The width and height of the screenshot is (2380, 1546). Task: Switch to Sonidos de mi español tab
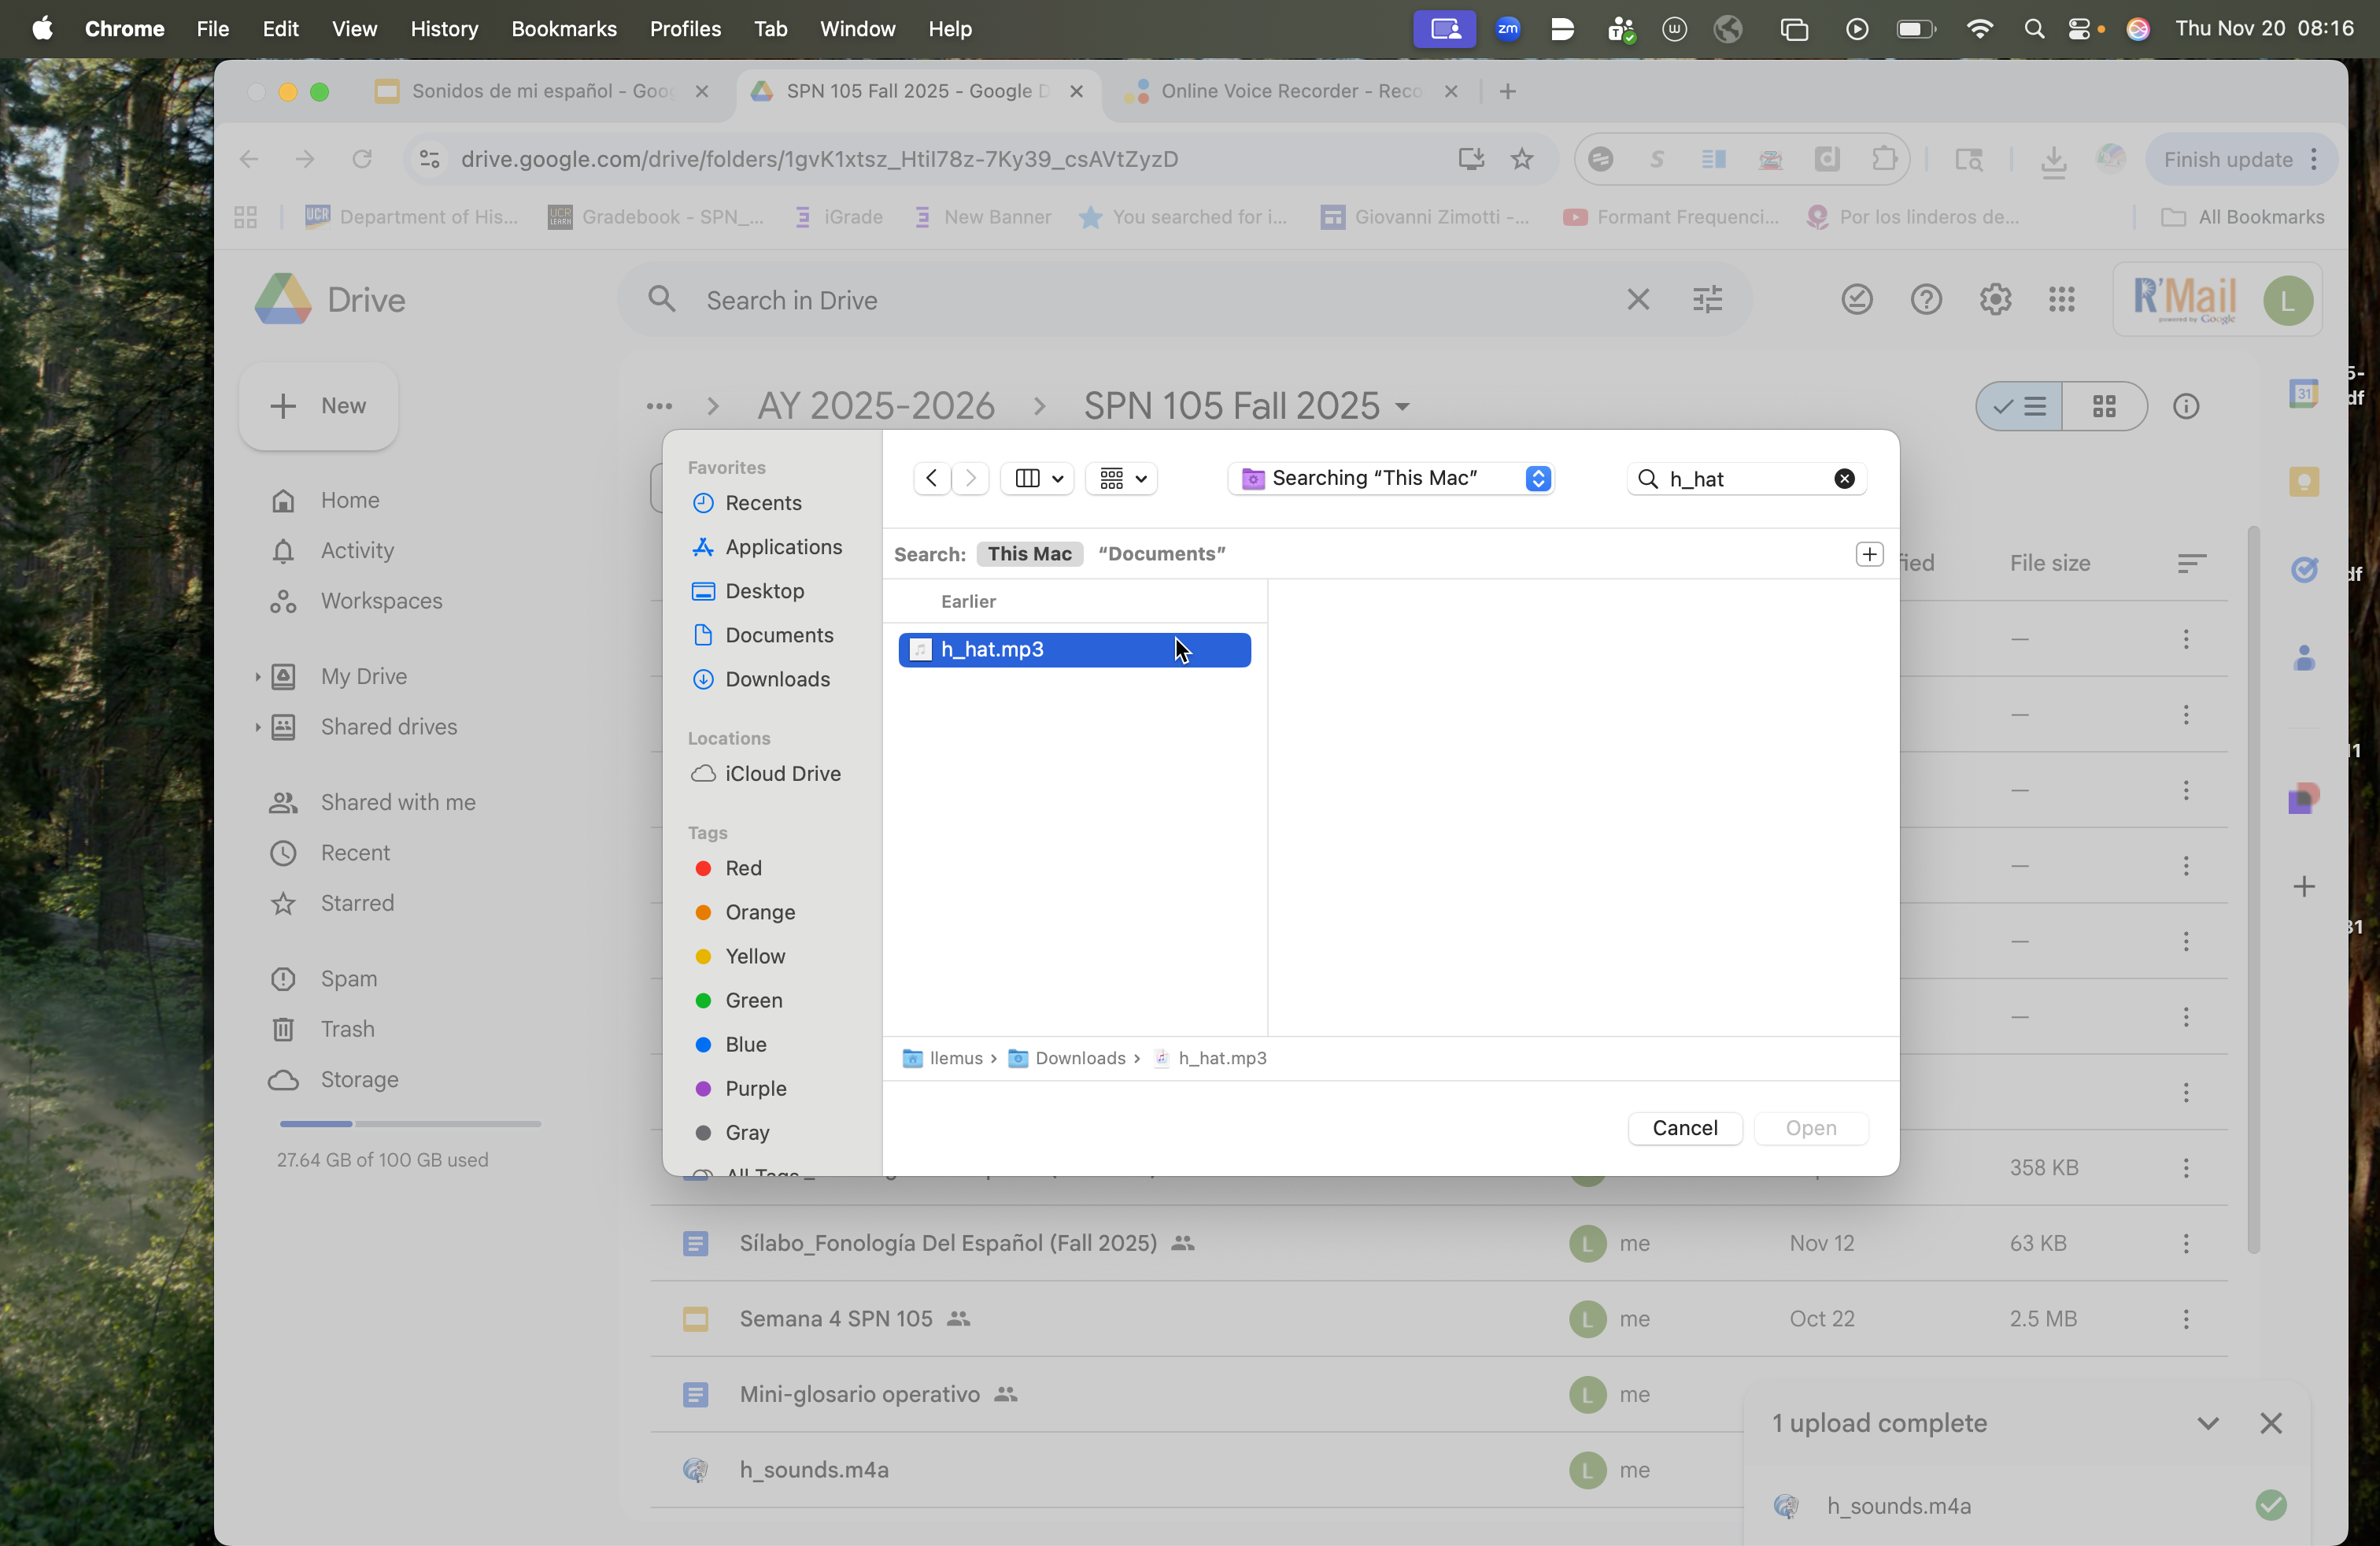pos(542,91)
